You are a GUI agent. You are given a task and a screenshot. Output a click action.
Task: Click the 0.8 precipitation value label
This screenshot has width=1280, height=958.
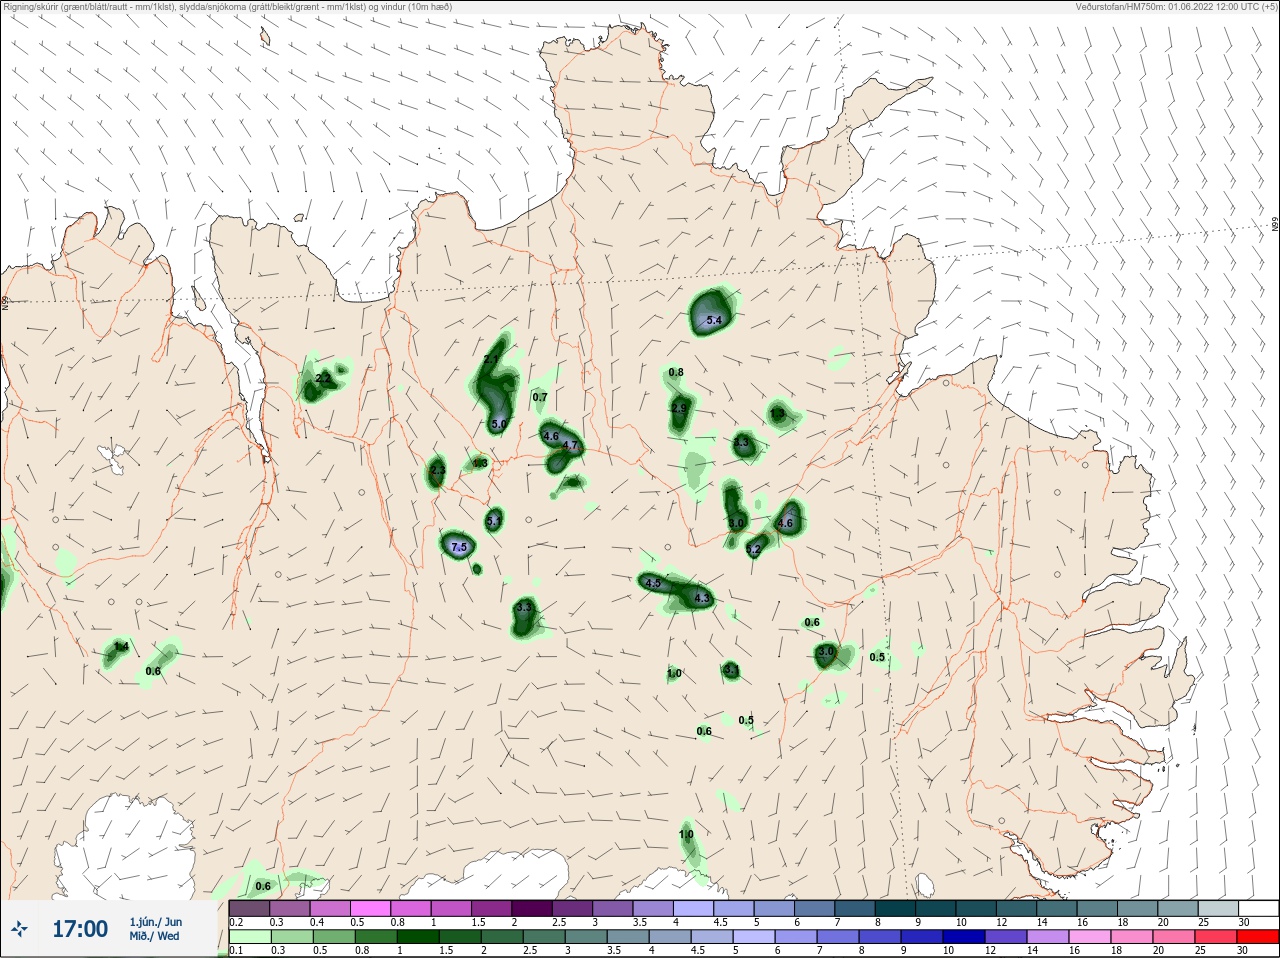pos(676,372)
